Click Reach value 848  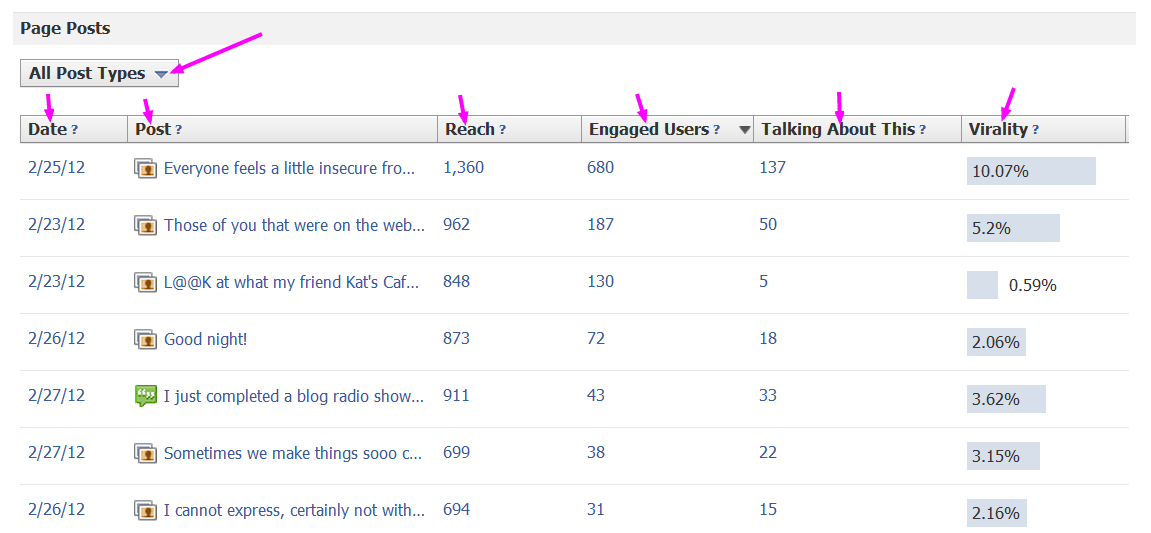(457, 281)
